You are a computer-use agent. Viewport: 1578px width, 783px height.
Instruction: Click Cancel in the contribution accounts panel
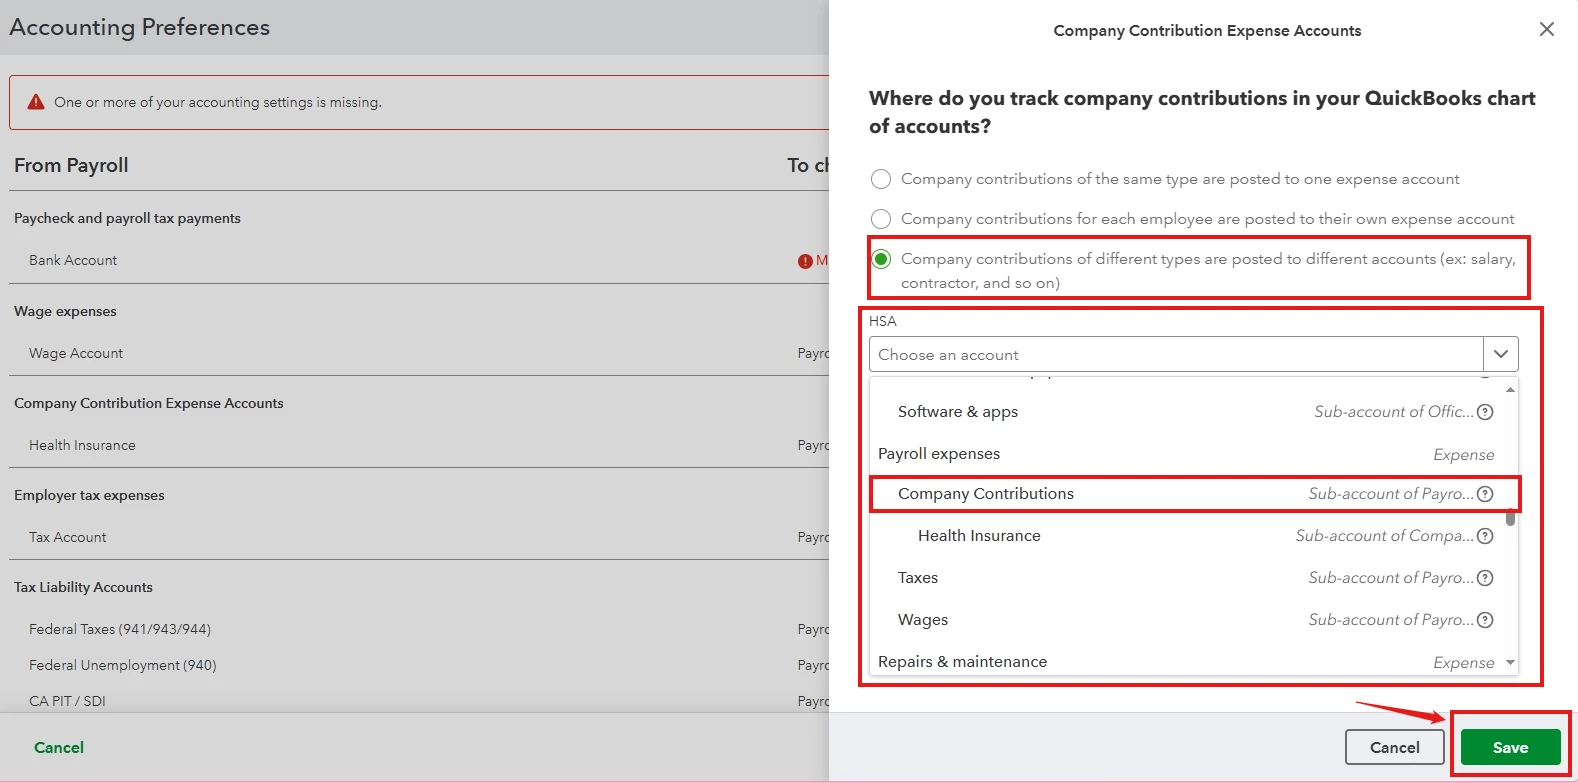(1394, 747)
